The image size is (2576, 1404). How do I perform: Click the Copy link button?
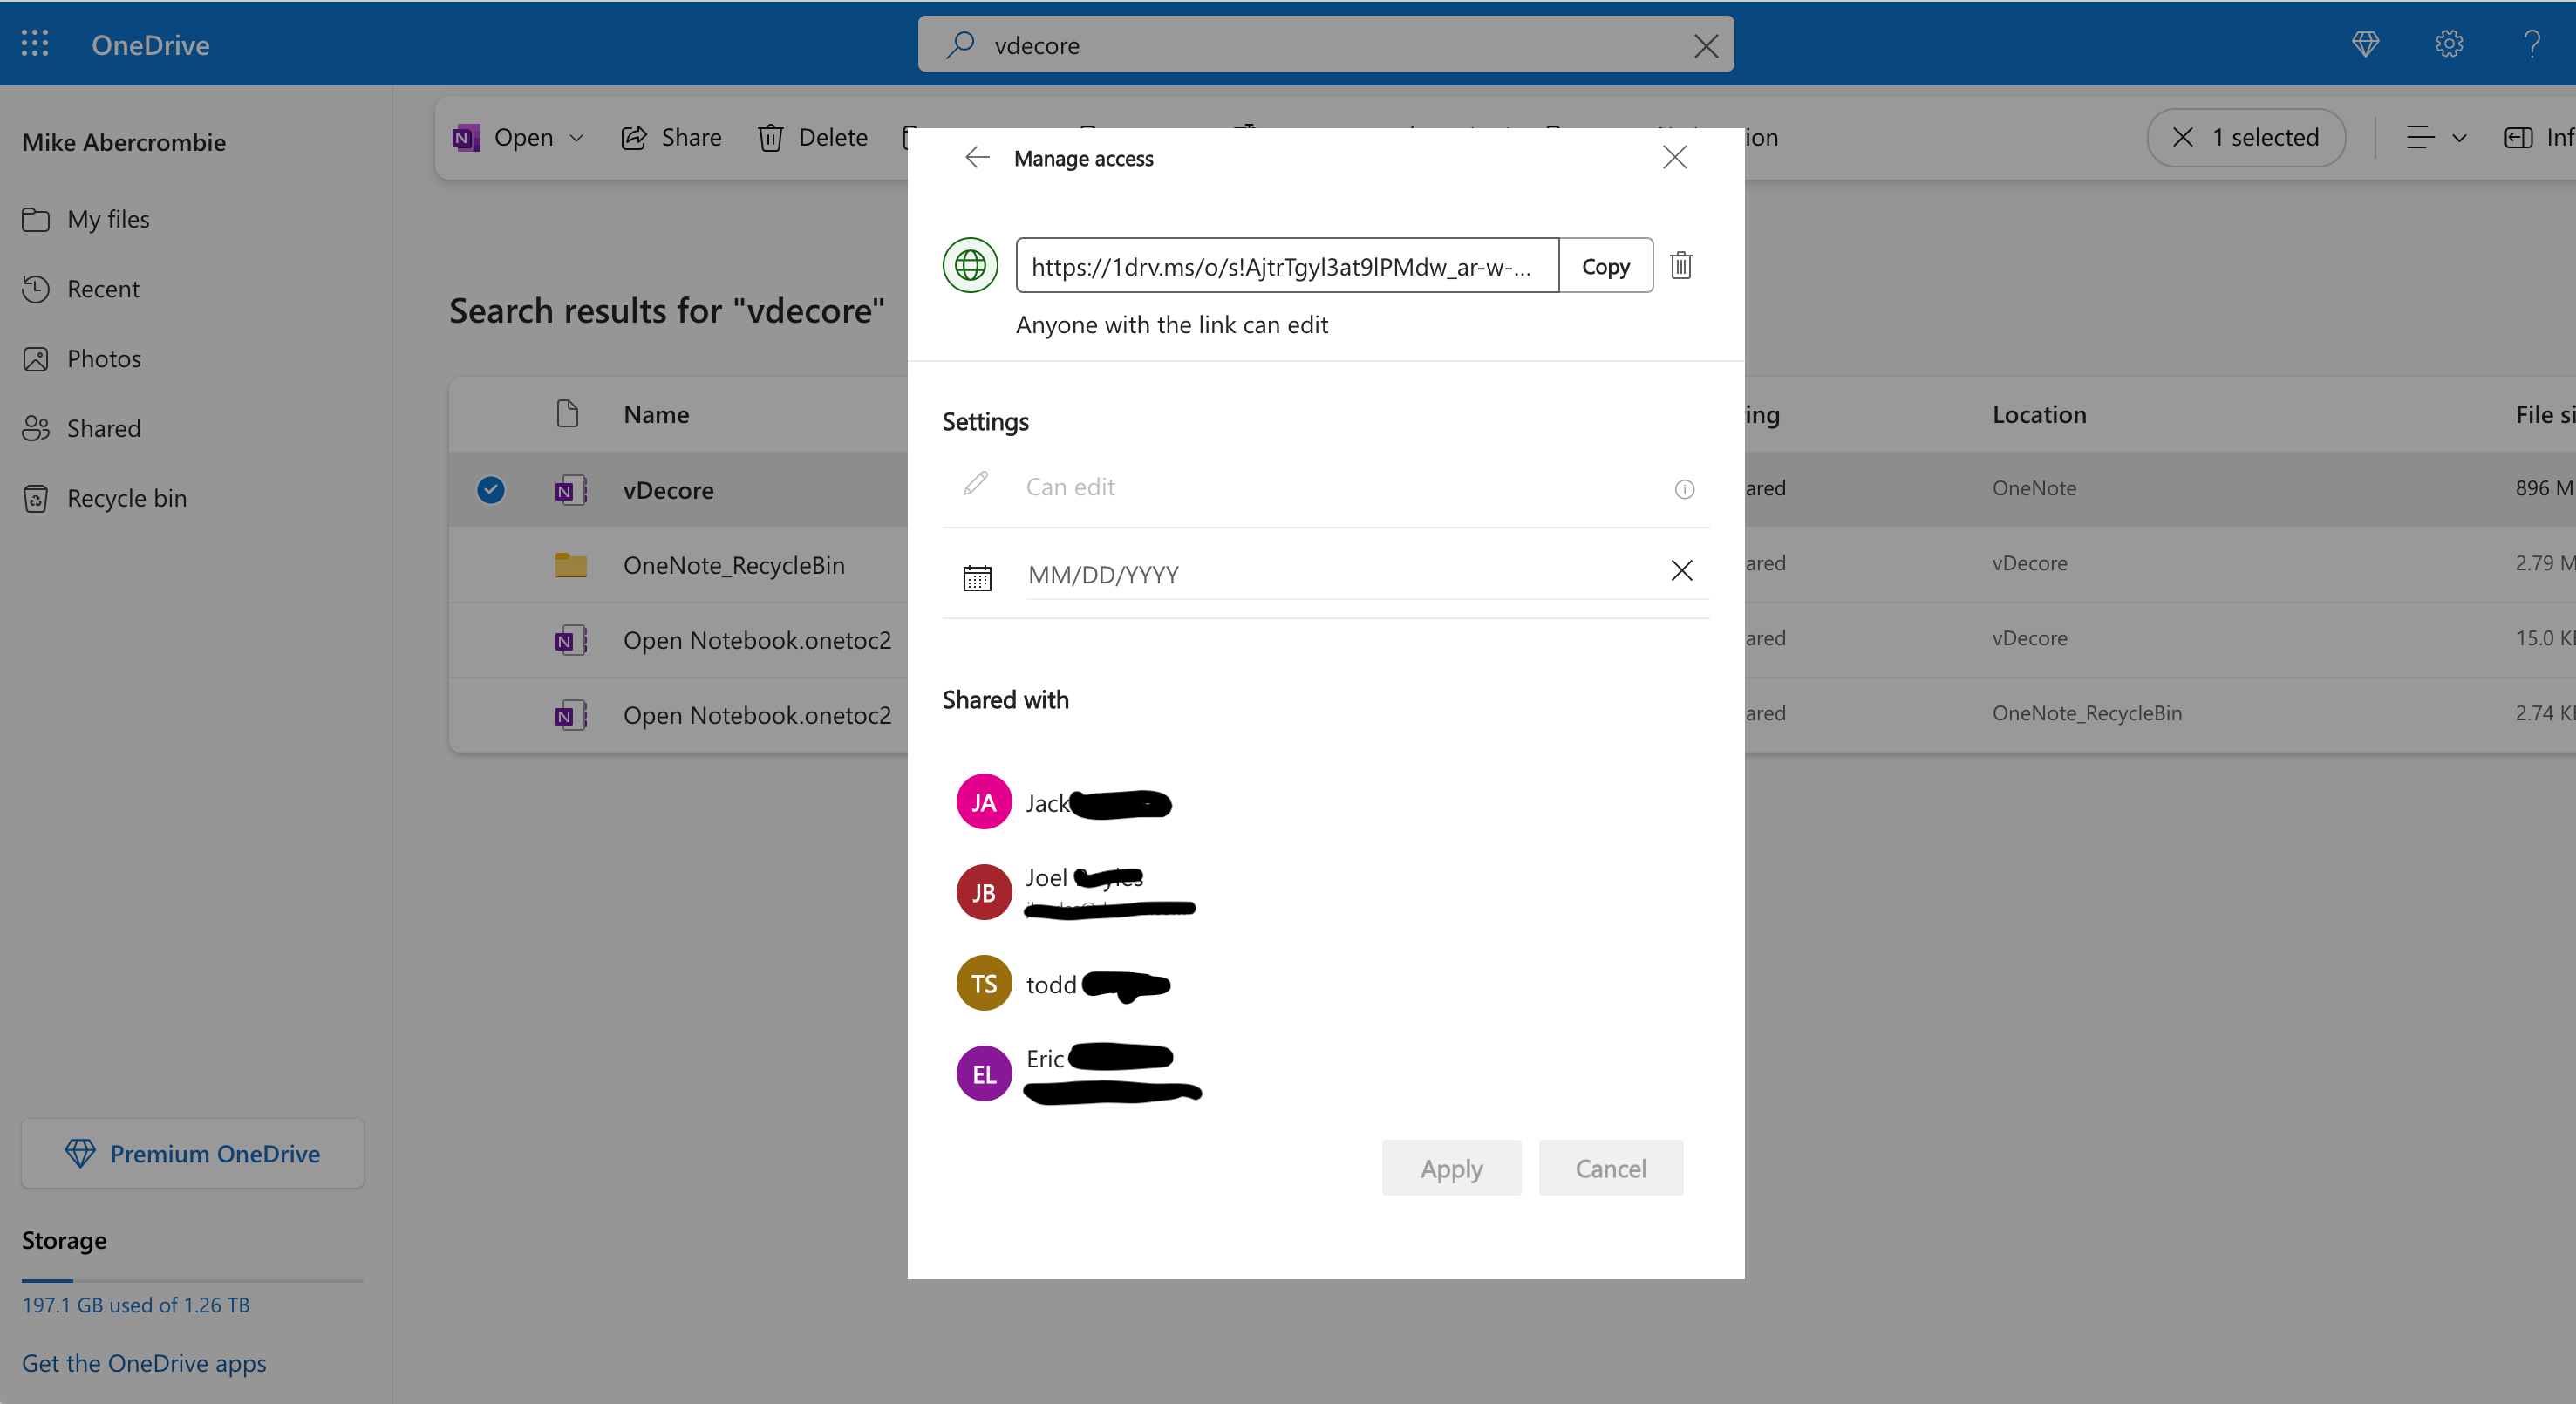pyautogui.click(x=1605, y=266)
